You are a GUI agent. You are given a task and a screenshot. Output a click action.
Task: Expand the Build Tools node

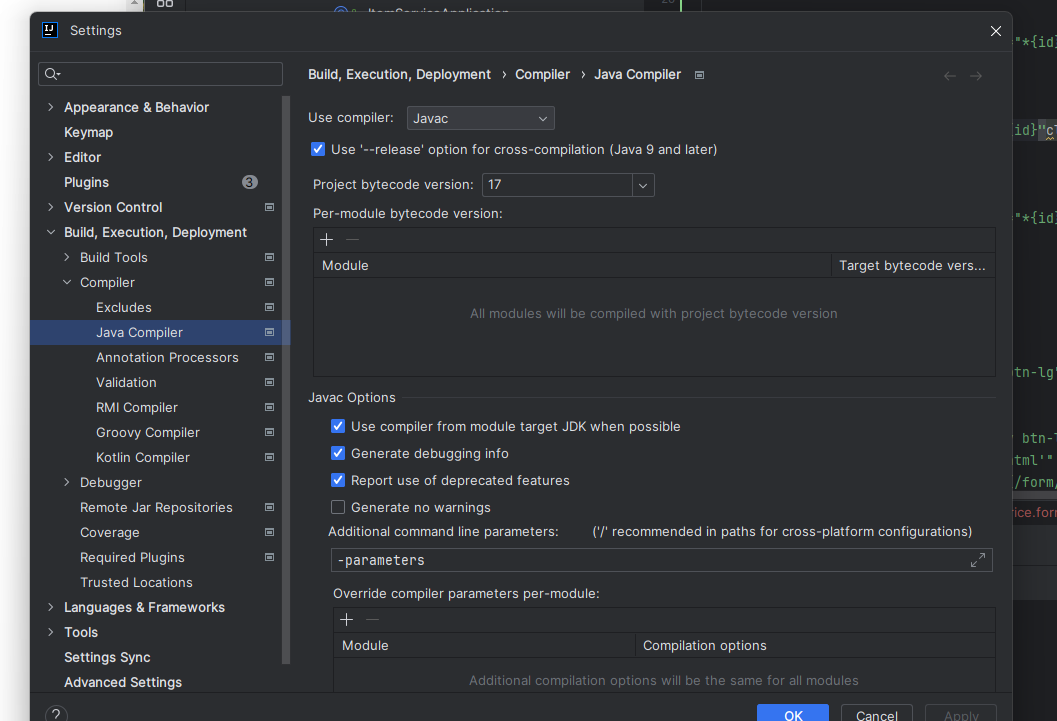click(x=67, y=257)
